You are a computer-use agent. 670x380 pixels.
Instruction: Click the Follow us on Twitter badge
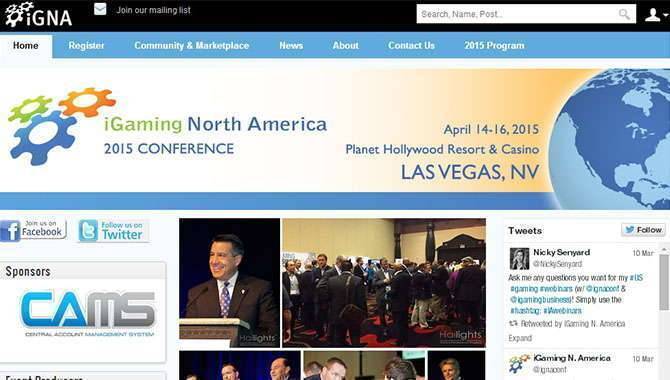point(113,231)
